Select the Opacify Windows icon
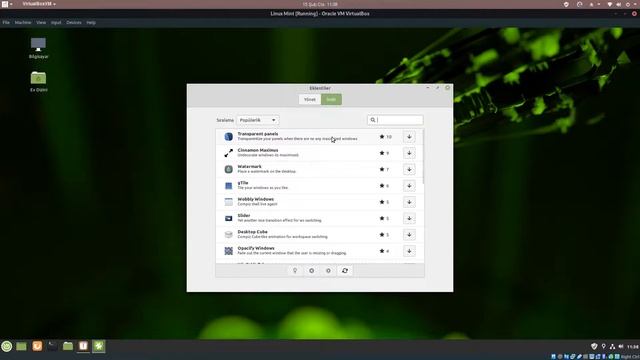The image size is (640, 360). (x=229, y=251)
